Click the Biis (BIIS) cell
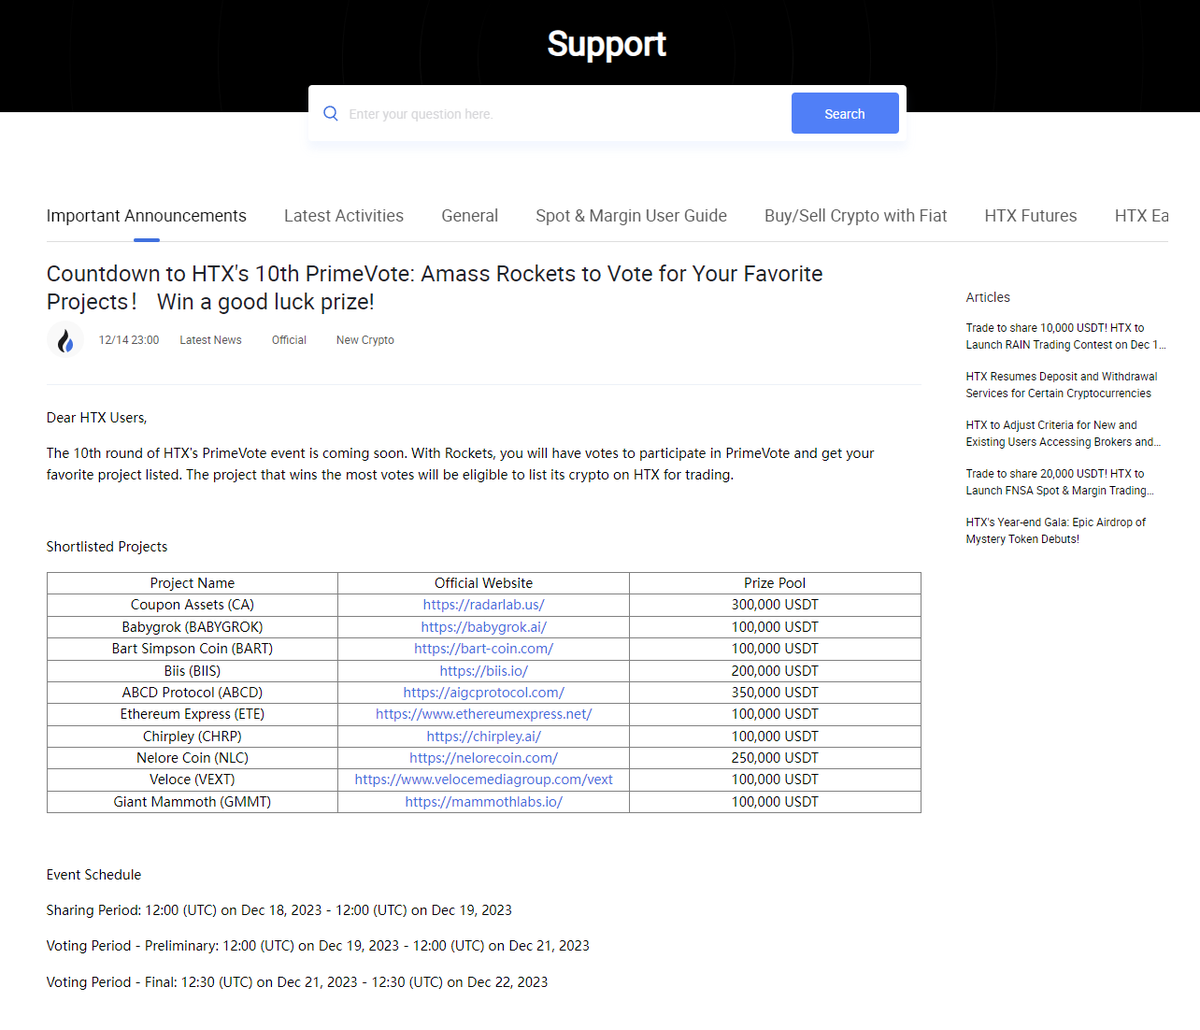Screen dimensions: 1200x1030 point(192,671)
